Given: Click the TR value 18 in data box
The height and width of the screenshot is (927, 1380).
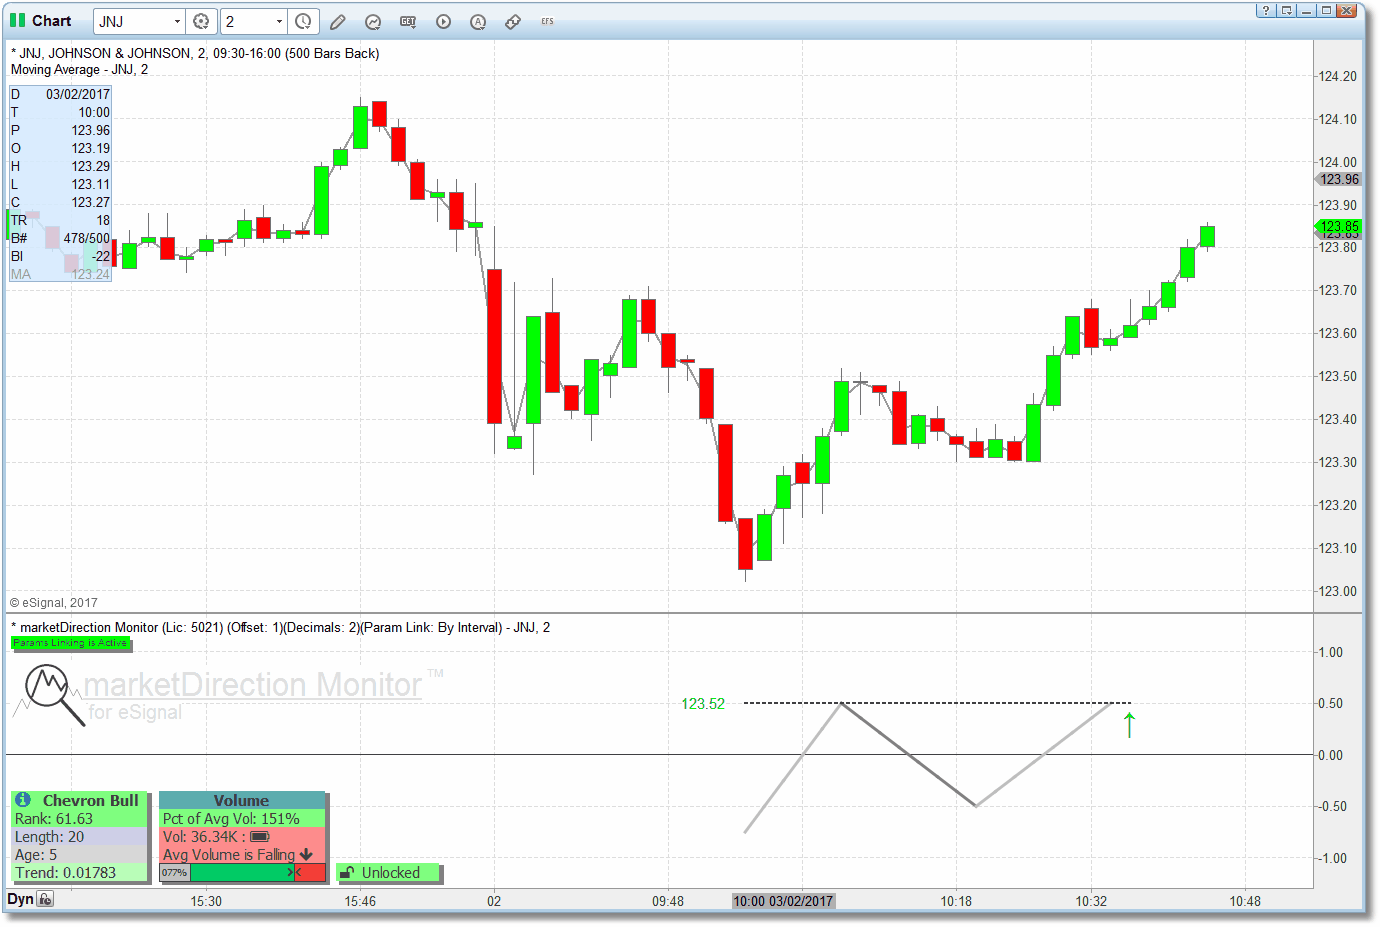Looking at the screenshot, I should [x=103, y=220].
